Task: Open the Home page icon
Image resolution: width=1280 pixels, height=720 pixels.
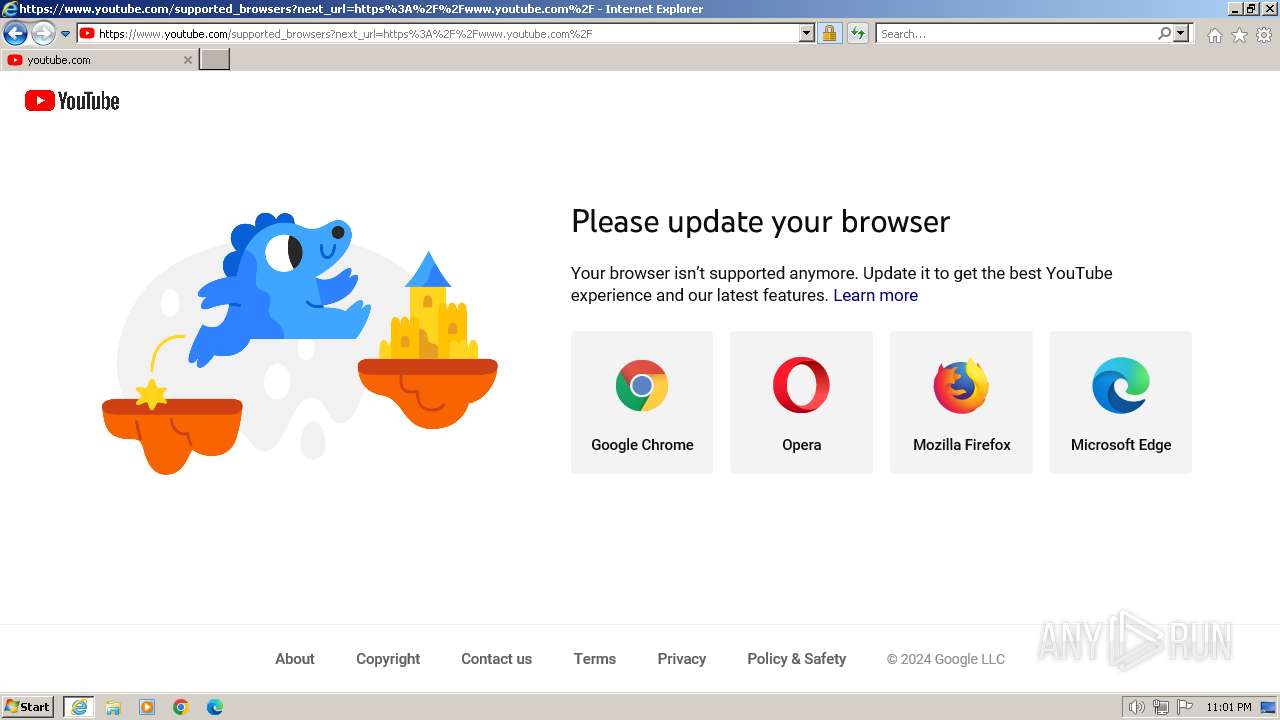Action: pyautogui.click(x=1214, y=35)
